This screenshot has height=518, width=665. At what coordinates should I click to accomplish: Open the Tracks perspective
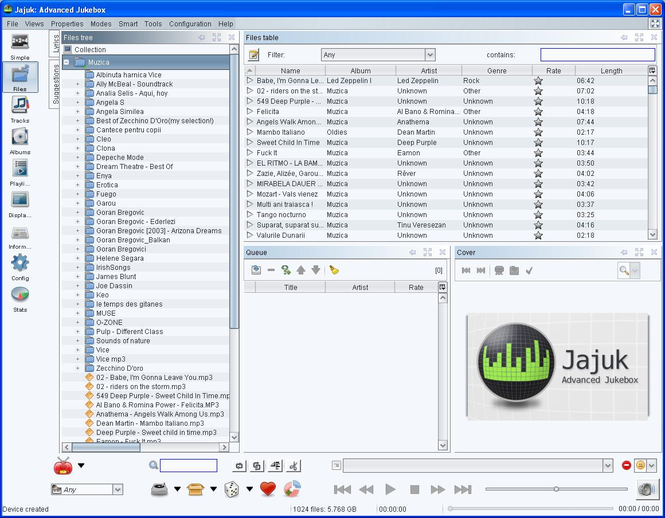(x=20, y=109)
